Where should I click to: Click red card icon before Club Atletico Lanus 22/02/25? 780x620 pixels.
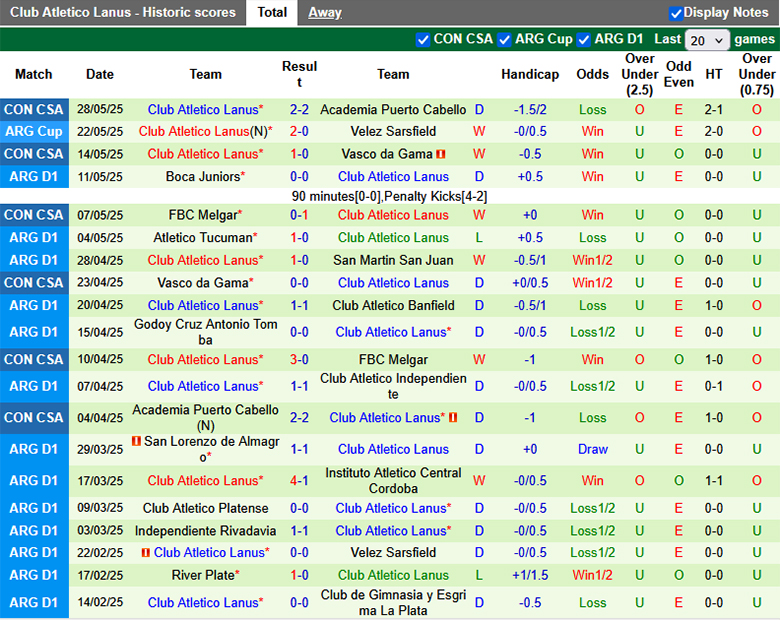(x=146, y=552)
